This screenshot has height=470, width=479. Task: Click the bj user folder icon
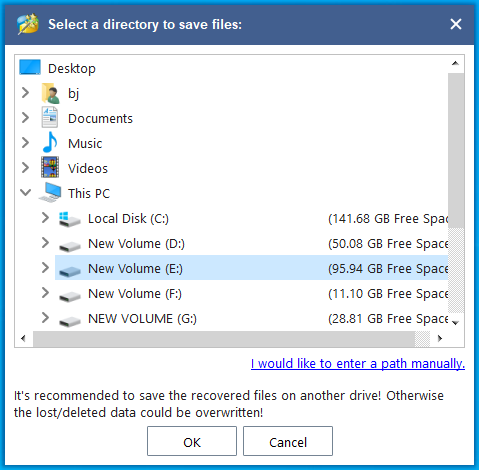50,93
